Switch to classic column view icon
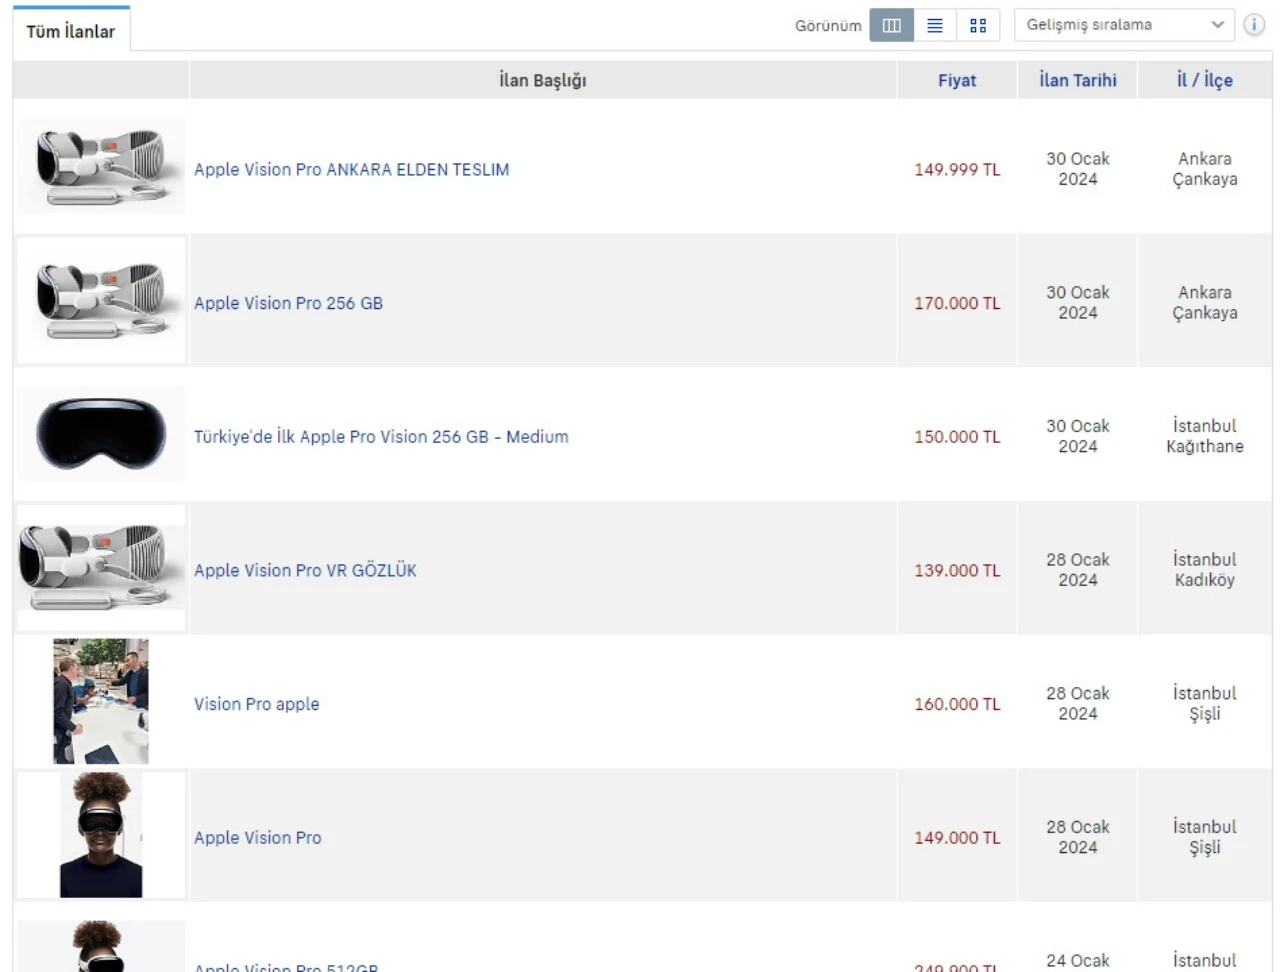The image size is (1280, 972). point(891,25)
